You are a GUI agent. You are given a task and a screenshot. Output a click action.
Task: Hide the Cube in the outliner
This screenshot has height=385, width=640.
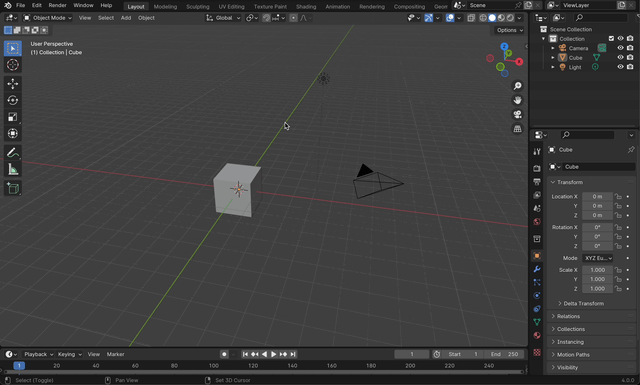click(620, 57)
